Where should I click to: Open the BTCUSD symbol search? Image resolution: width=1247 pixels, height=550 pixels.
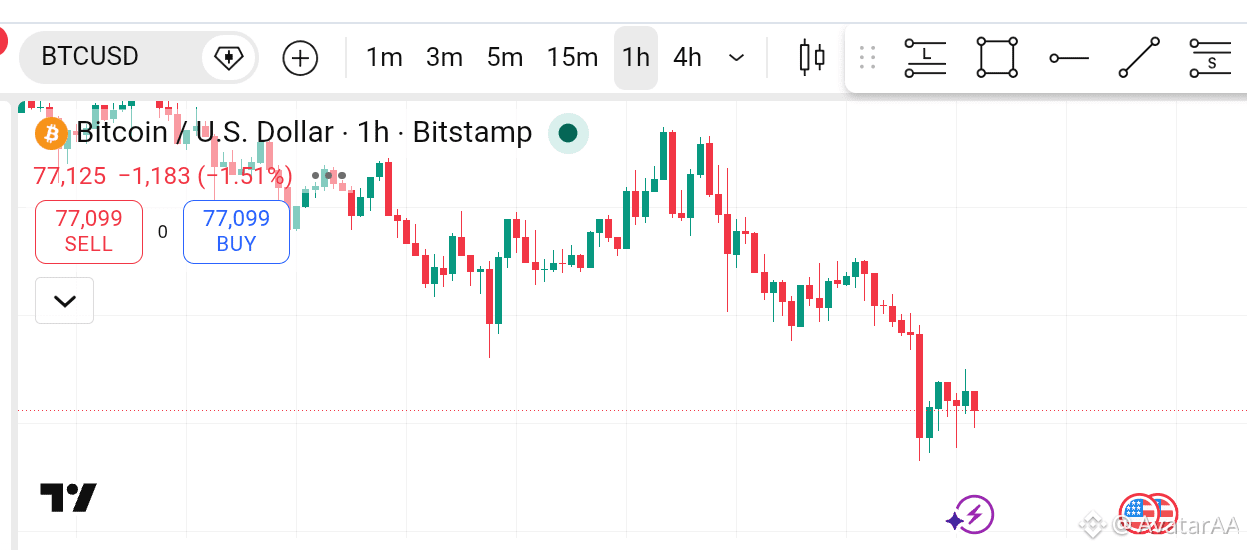[90, 57]
